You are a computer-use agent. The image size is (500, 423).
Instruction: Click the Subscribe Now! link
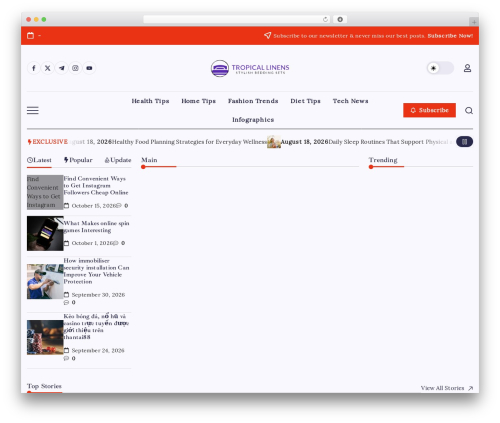click(x=450, y=36)
